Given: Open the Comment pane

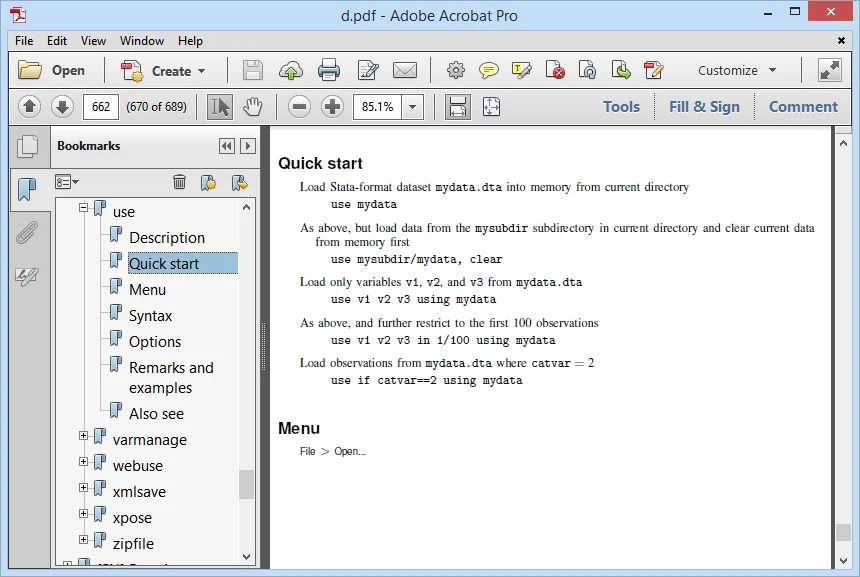Looking at the screenshot, I should point(803,106).
